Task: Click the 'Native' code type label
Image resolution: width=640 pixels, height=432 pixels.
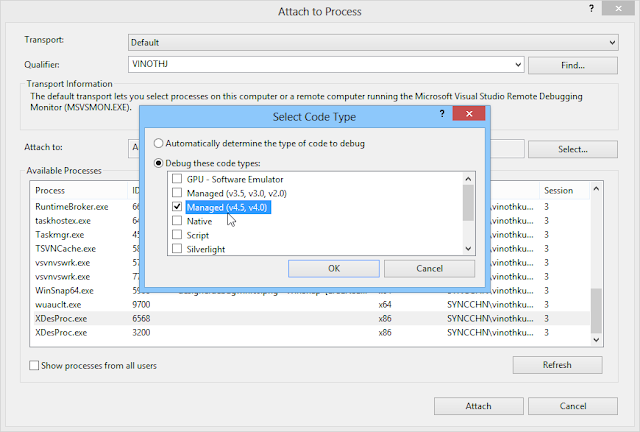Action: (x=199, y=221)
